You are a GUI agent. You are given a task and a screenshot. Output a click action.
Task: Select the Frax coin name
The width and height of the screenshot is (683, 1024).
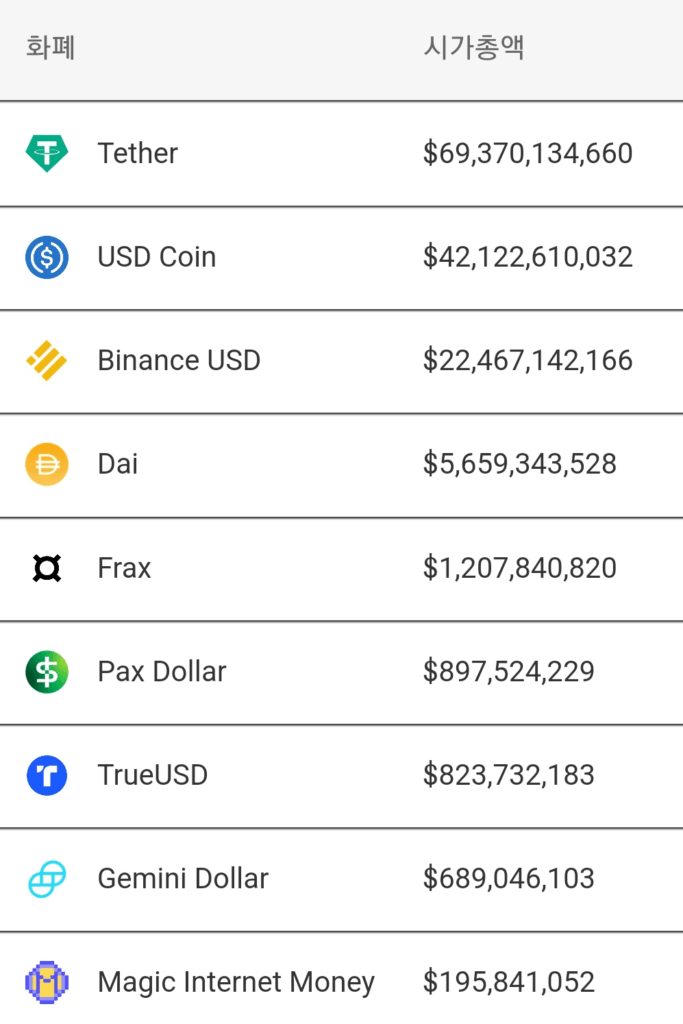point(124,568)
